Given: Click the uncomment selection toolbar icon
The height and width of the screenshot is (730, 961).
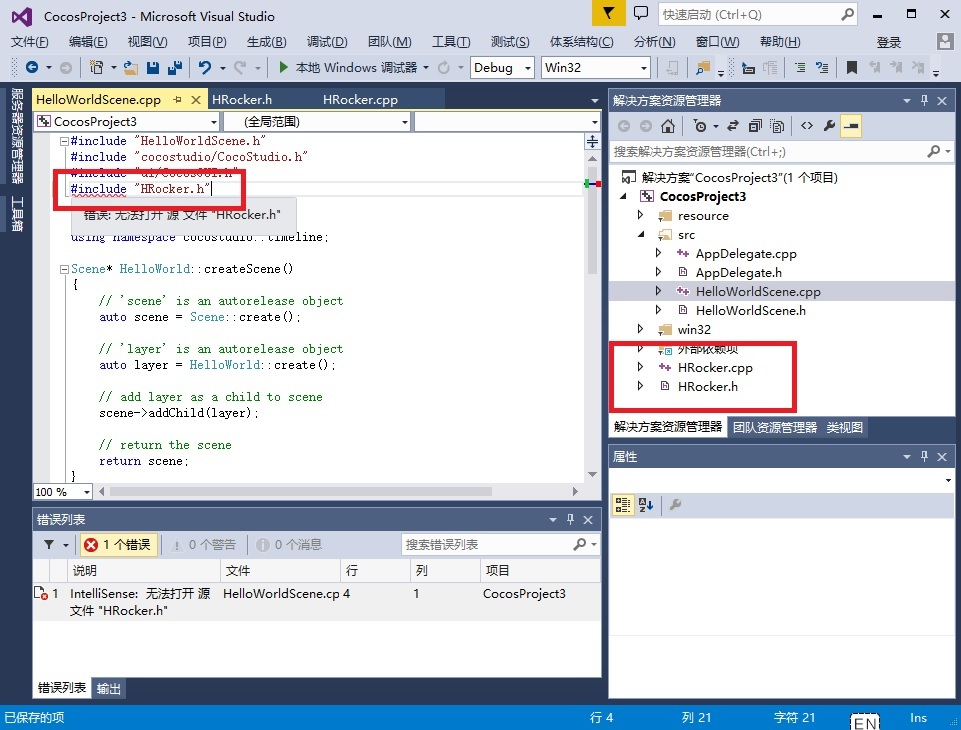Looking at the screenshot, I should (822, 67).
